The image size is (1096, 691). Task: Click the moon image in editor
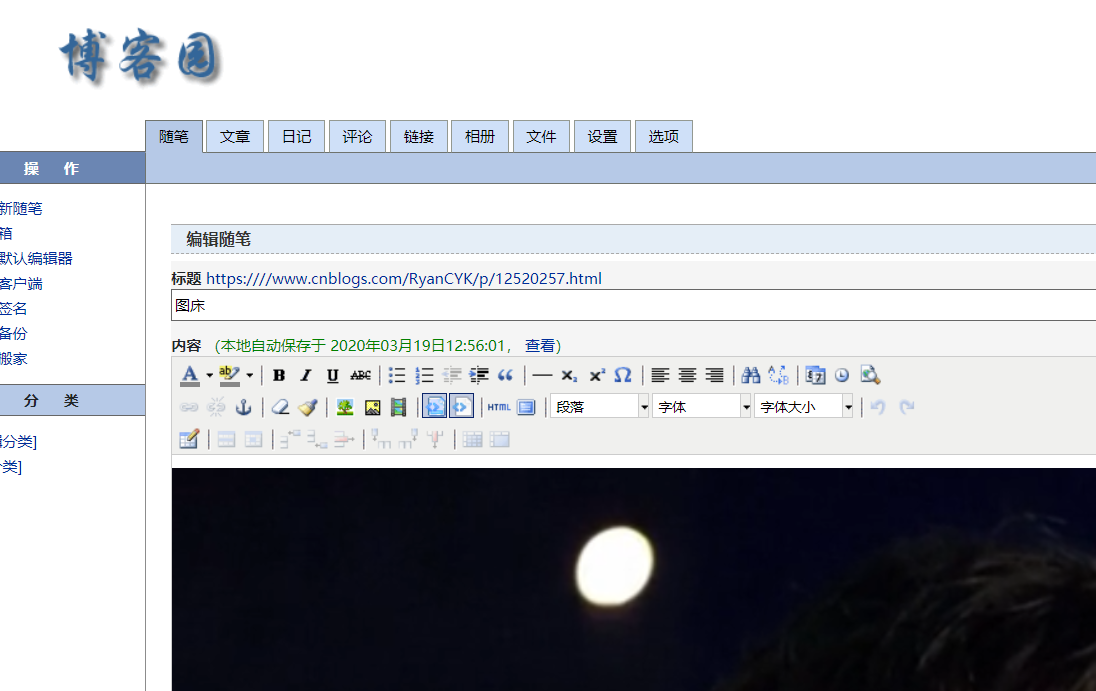[614, 566]
